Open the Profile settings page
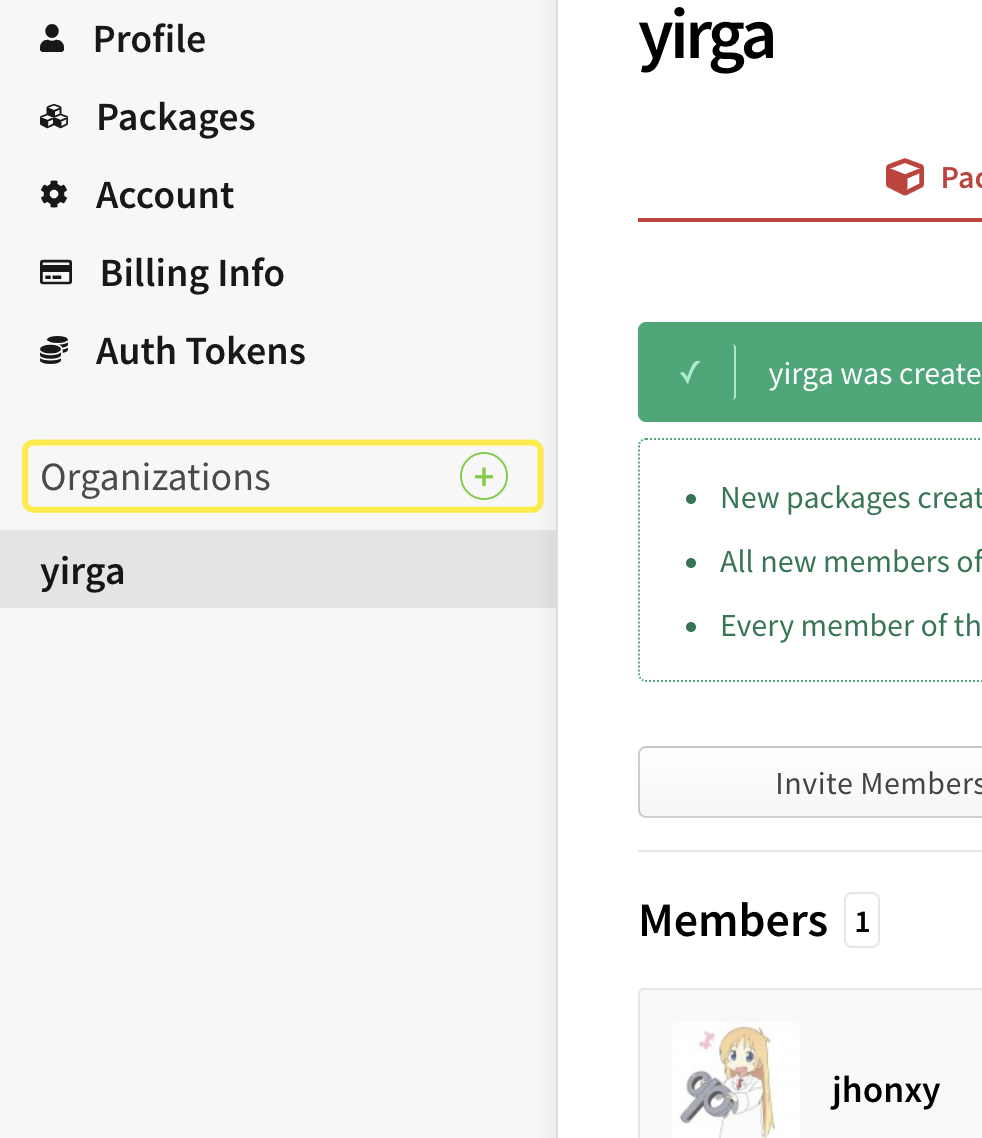982x1138 pixels. click(x=149, y=39)
